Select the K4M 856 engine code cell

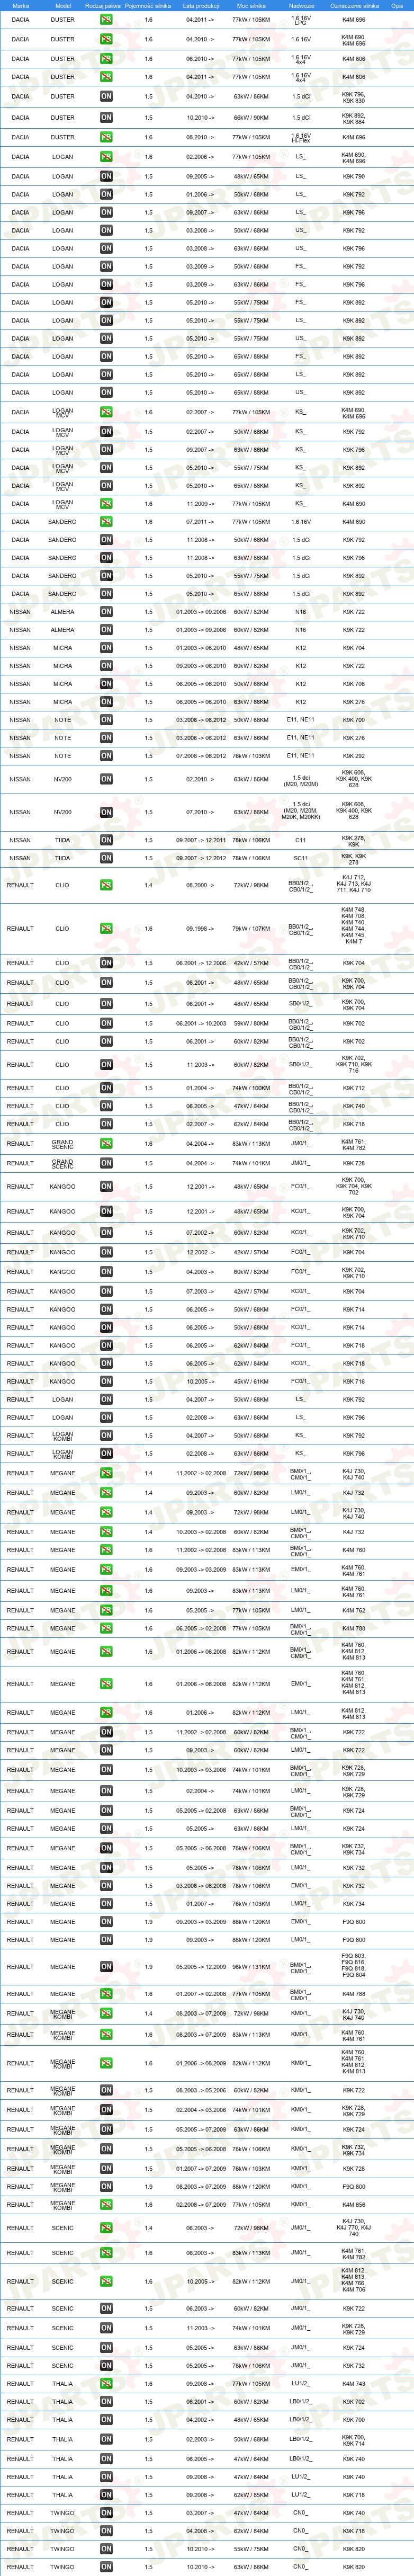pos(354,2203)
